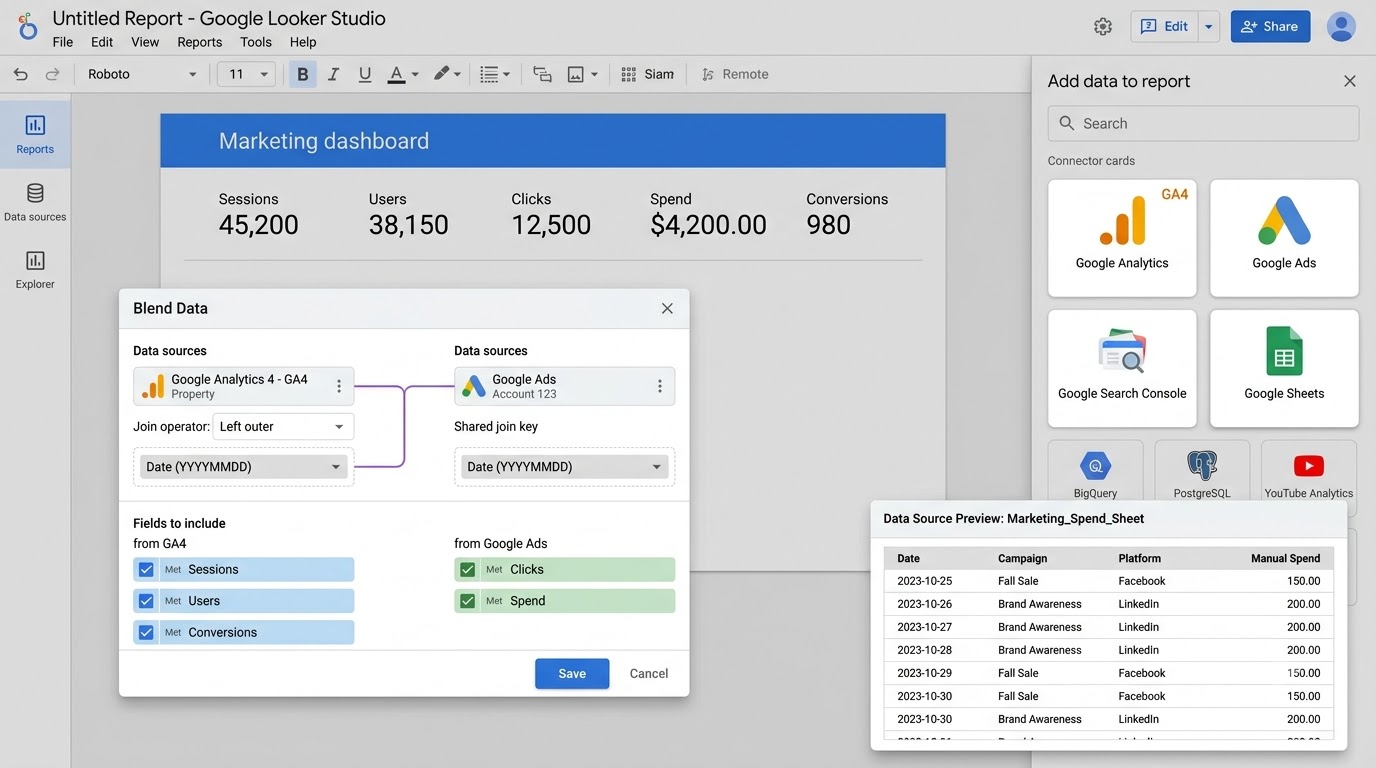Uncheck the Users field checkbox

146,601
